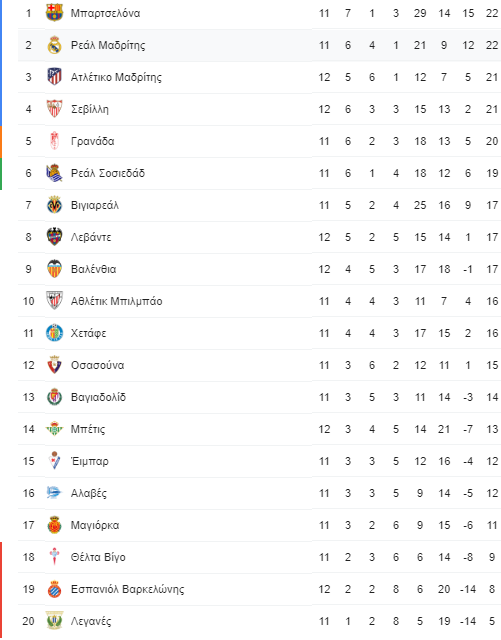Select the Μαγιόρκα team row
The width and height of the screenshot is (501, 640).
click(259, 525)
